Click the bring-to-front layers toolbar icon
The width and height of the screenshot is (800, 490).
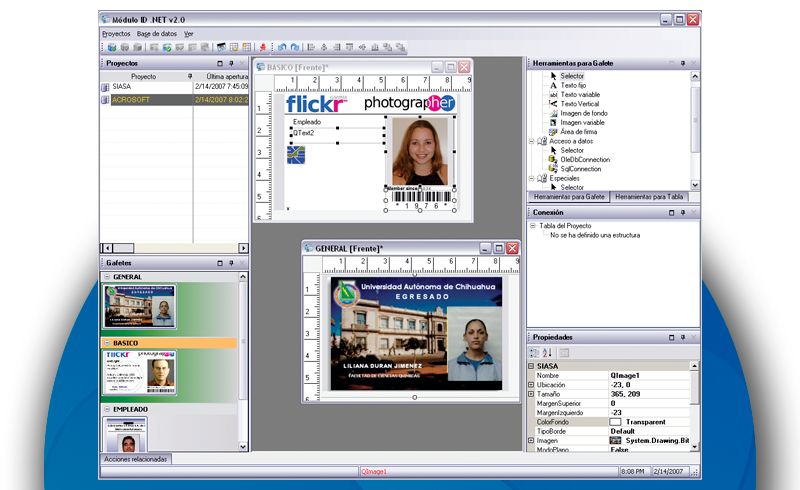(x=388, y=47)
